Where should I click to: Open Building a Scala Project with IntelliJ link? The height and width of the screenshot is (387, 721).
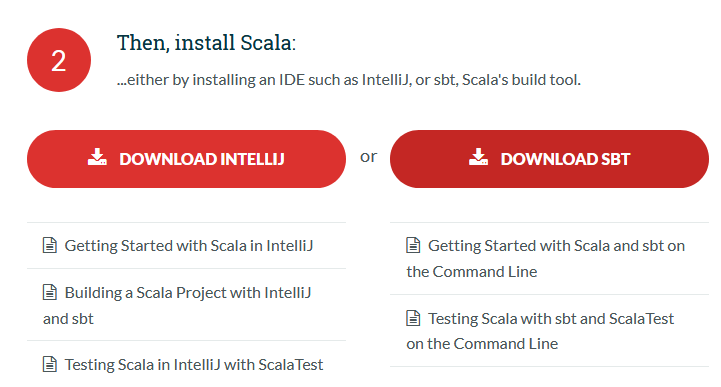click(x=177, y=305)
